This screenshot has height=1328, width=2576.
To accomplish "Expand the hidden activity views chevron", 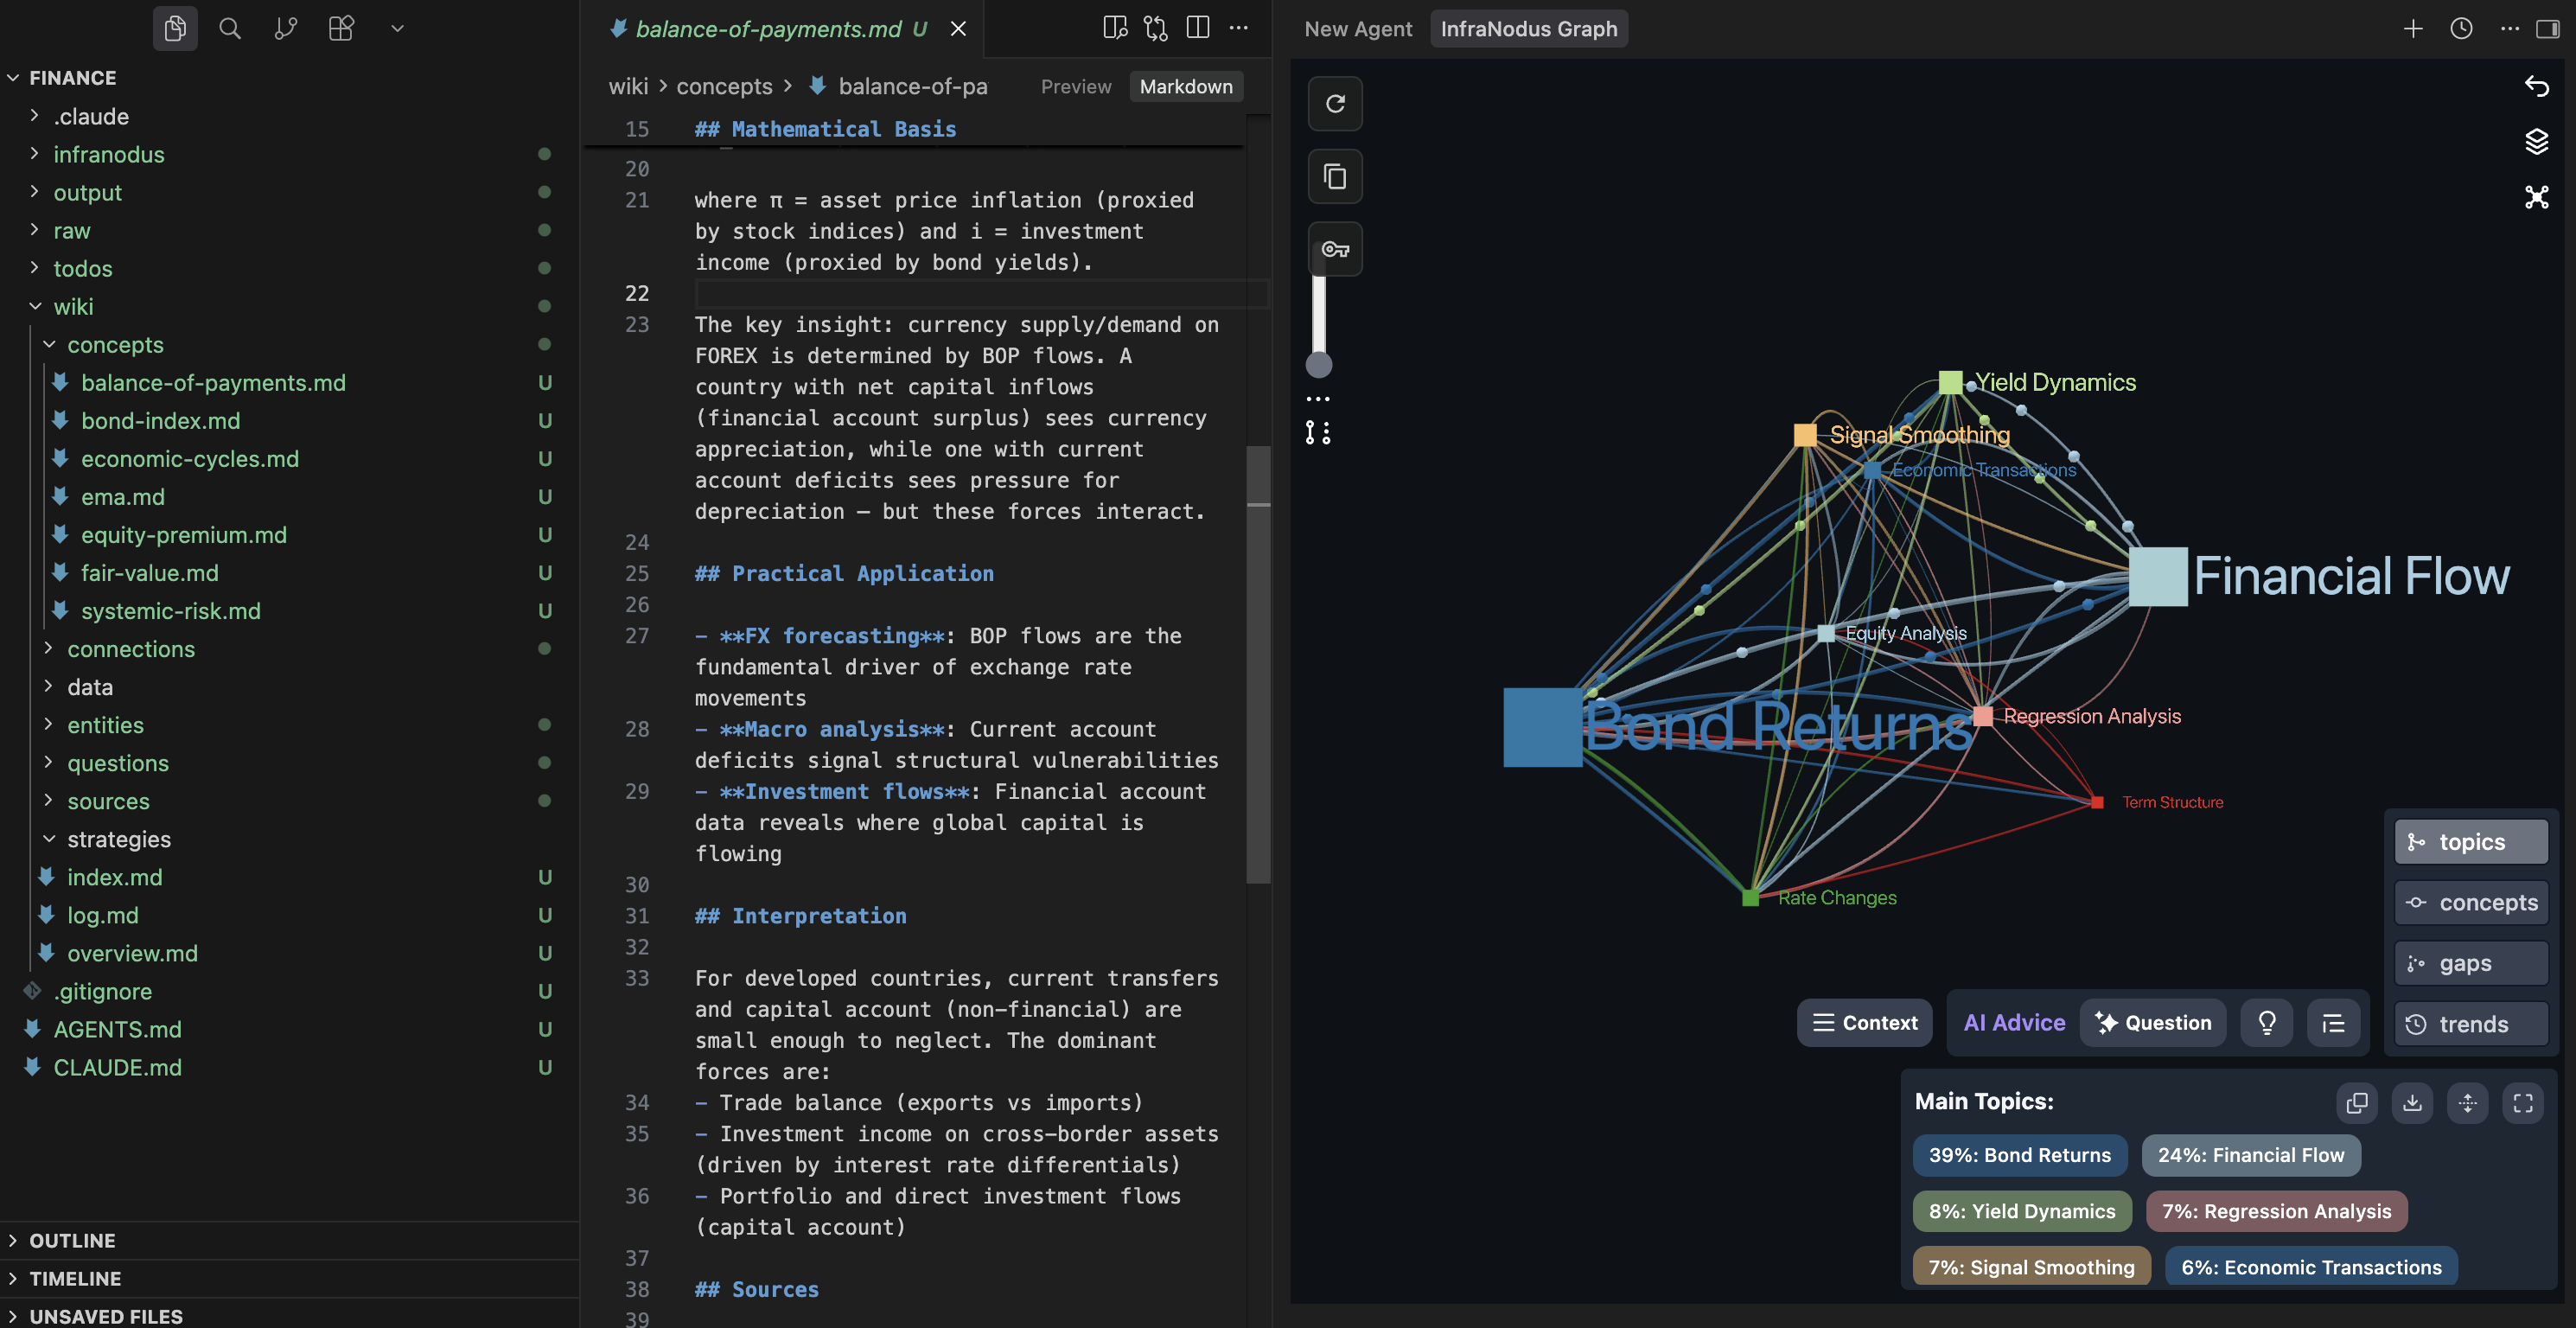I will pyautogui.click(x=397, y=28).
